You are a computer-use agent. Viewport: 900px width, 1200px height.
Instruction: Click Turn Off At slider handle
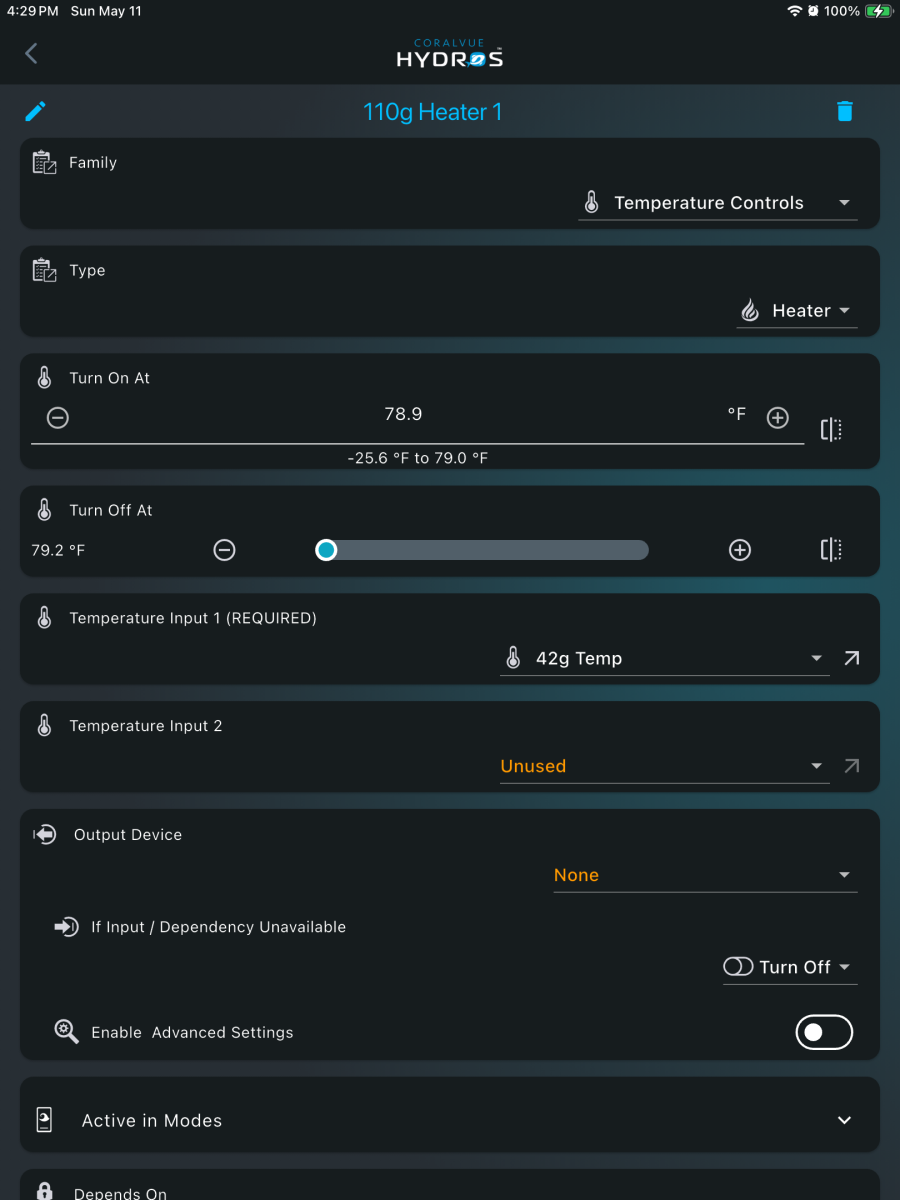326,550
